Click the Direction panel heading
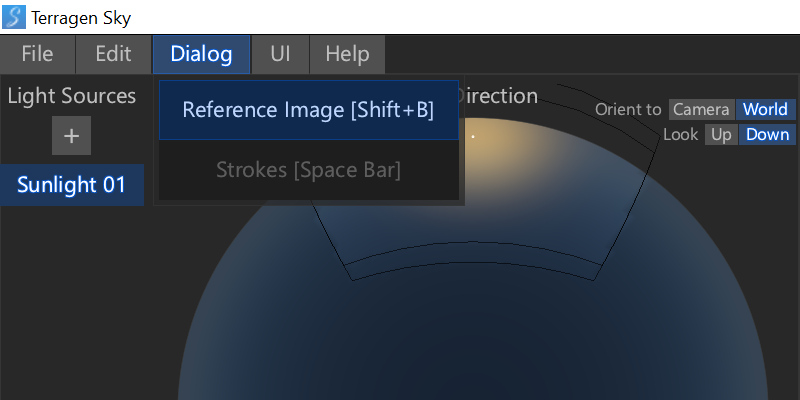 click(498, 96)
